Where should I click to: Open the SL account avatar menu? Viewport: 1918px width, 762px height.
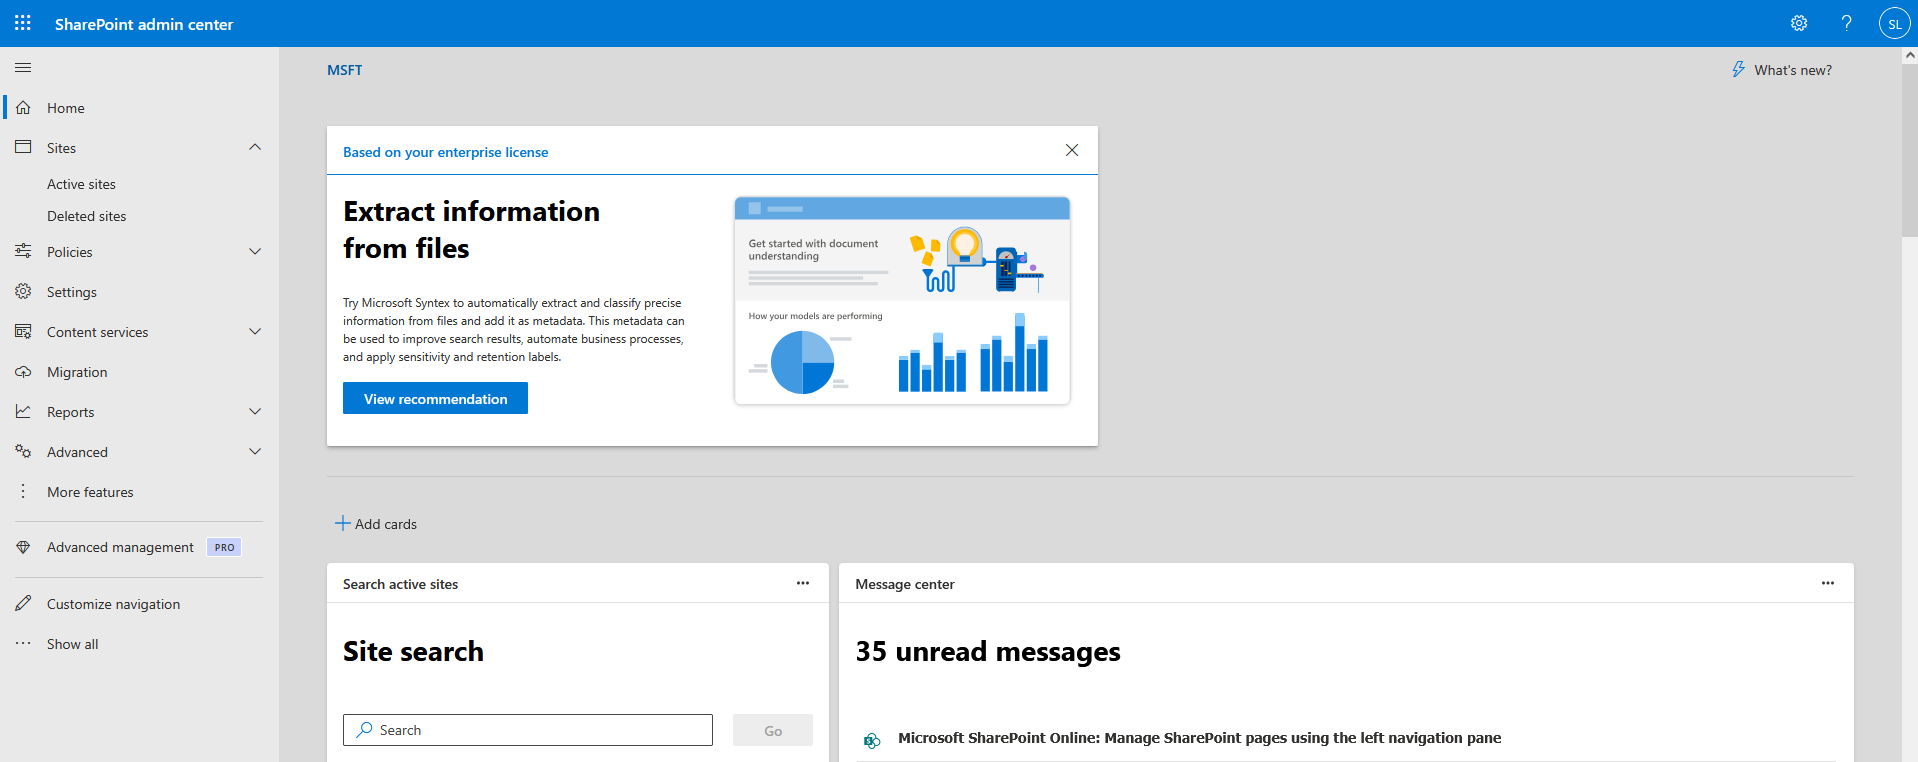coord(1894,23)
